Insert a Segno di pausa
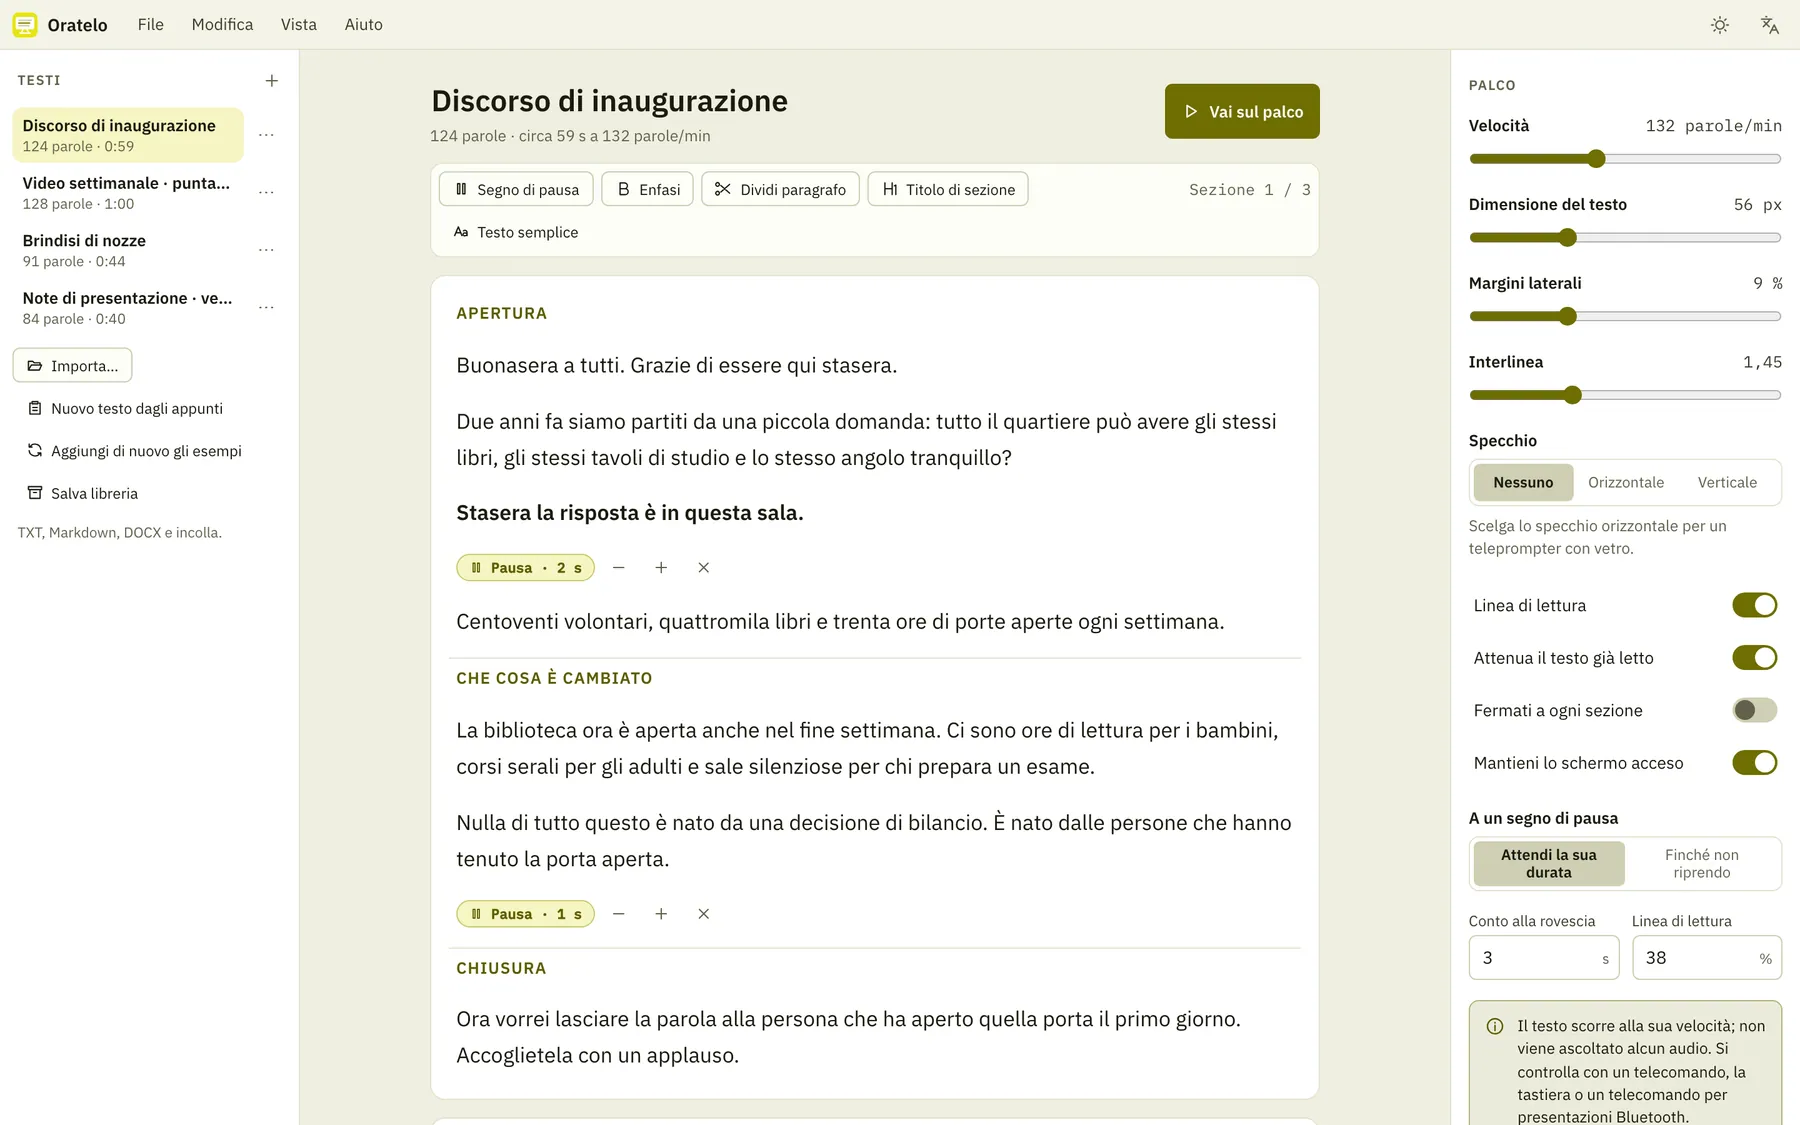This screenshot has width=1800, height=1125. point(516,189)
